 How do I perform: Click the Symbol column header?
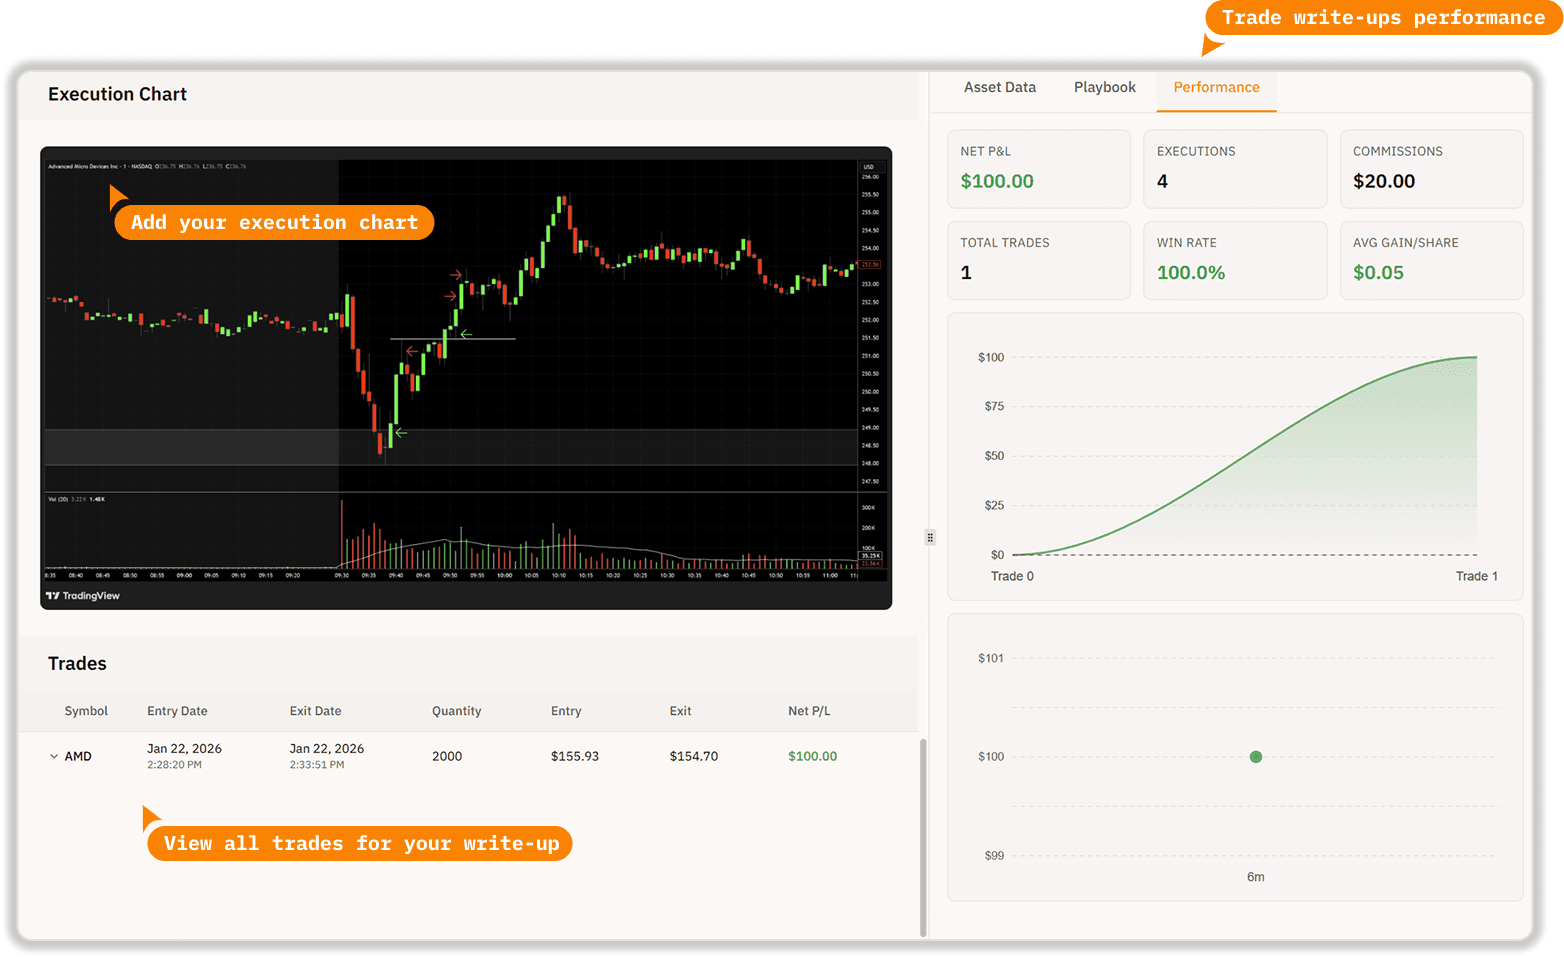pos(86,711)
